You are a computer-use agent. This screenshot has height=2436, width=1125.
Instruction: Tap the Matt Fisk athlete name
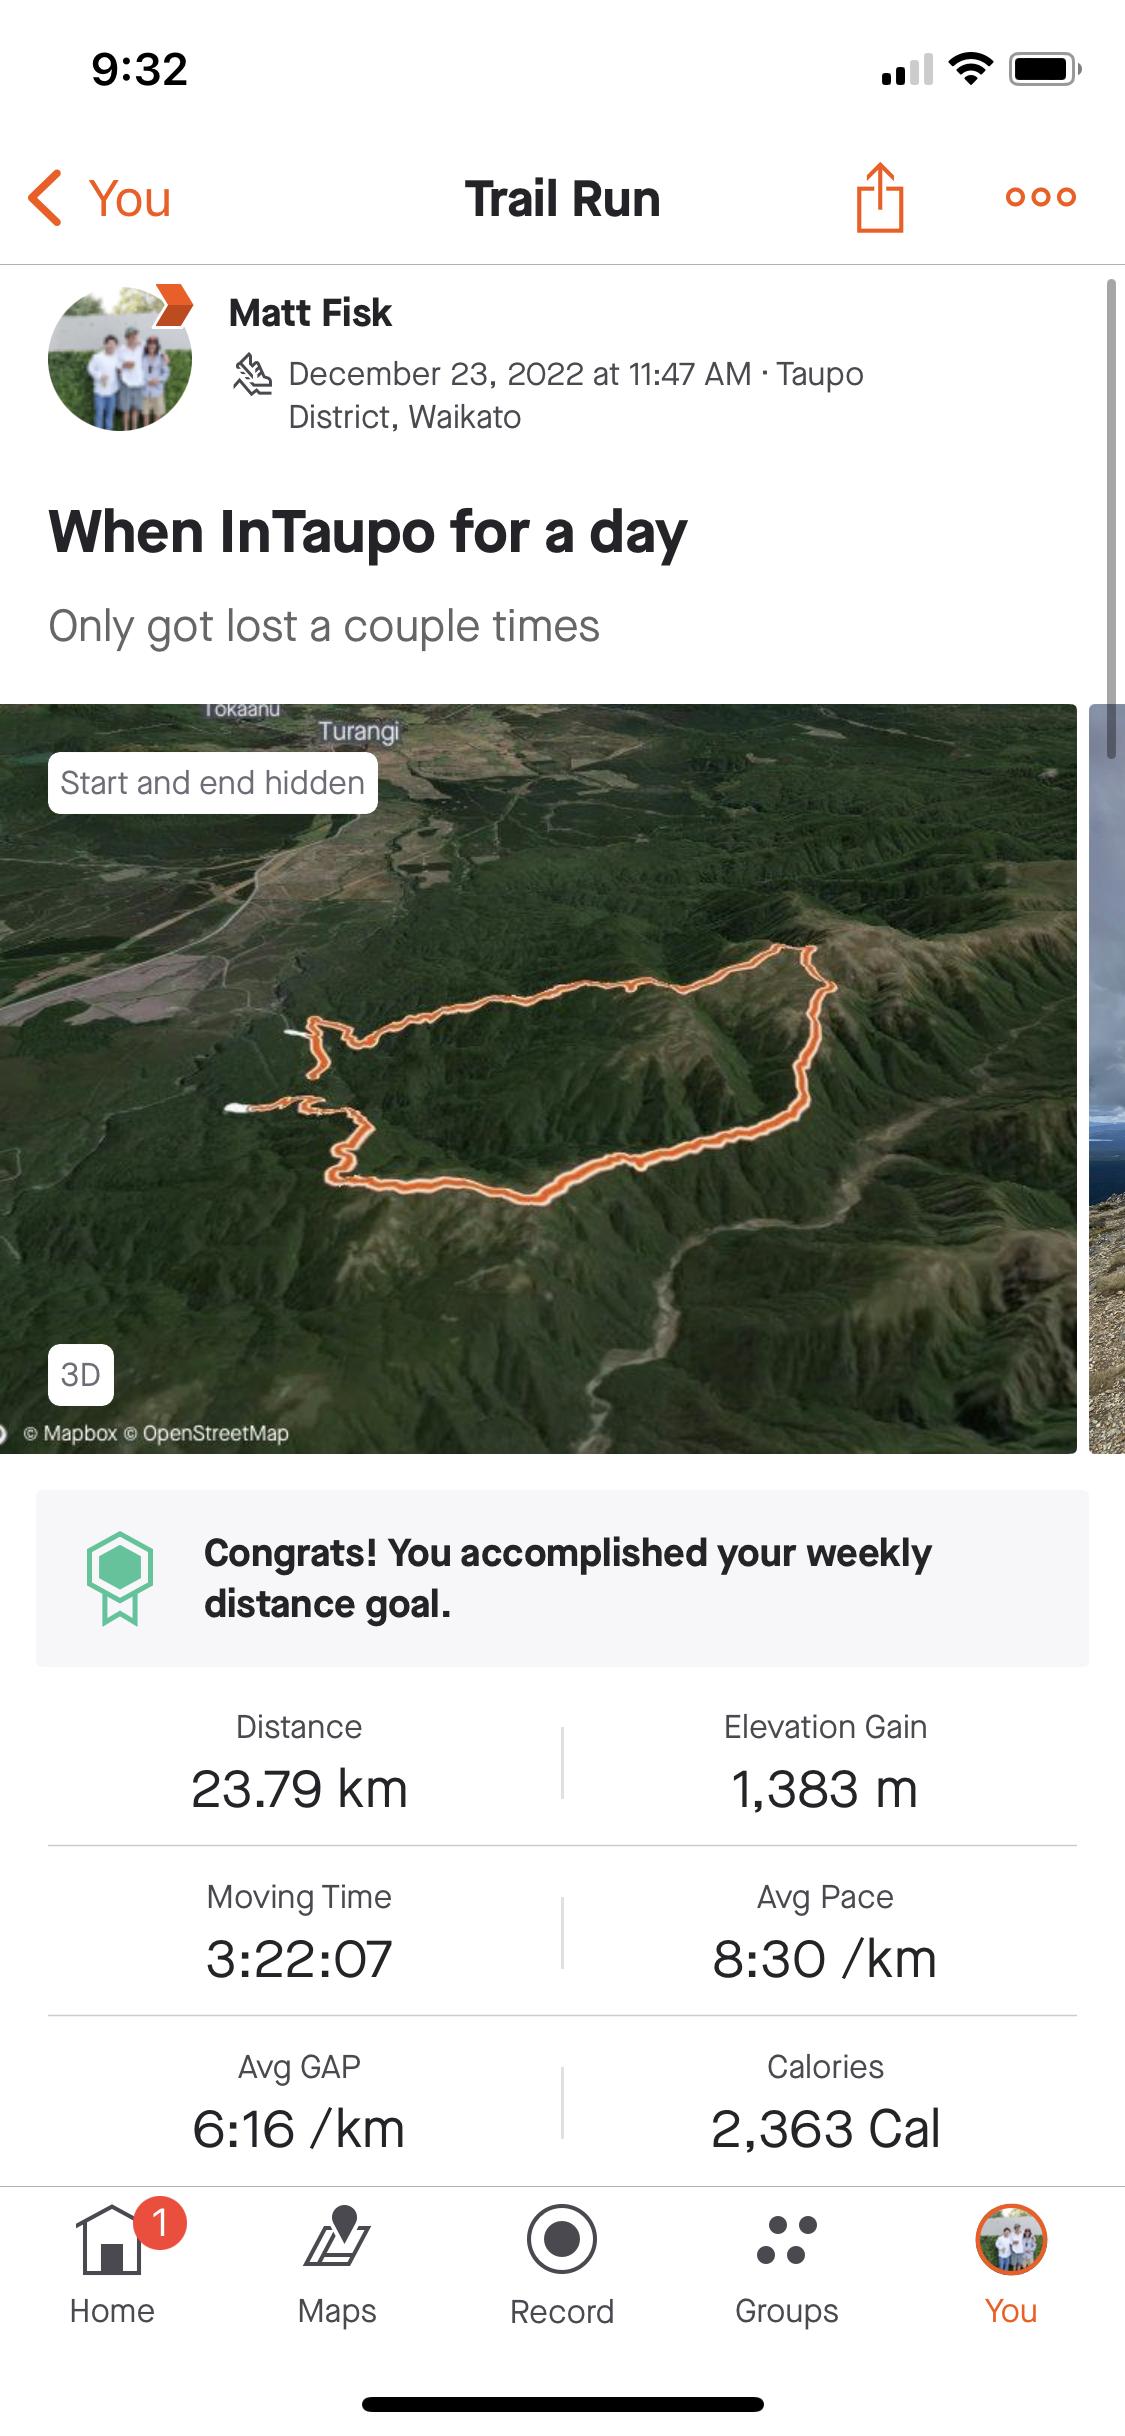point(310,313)
